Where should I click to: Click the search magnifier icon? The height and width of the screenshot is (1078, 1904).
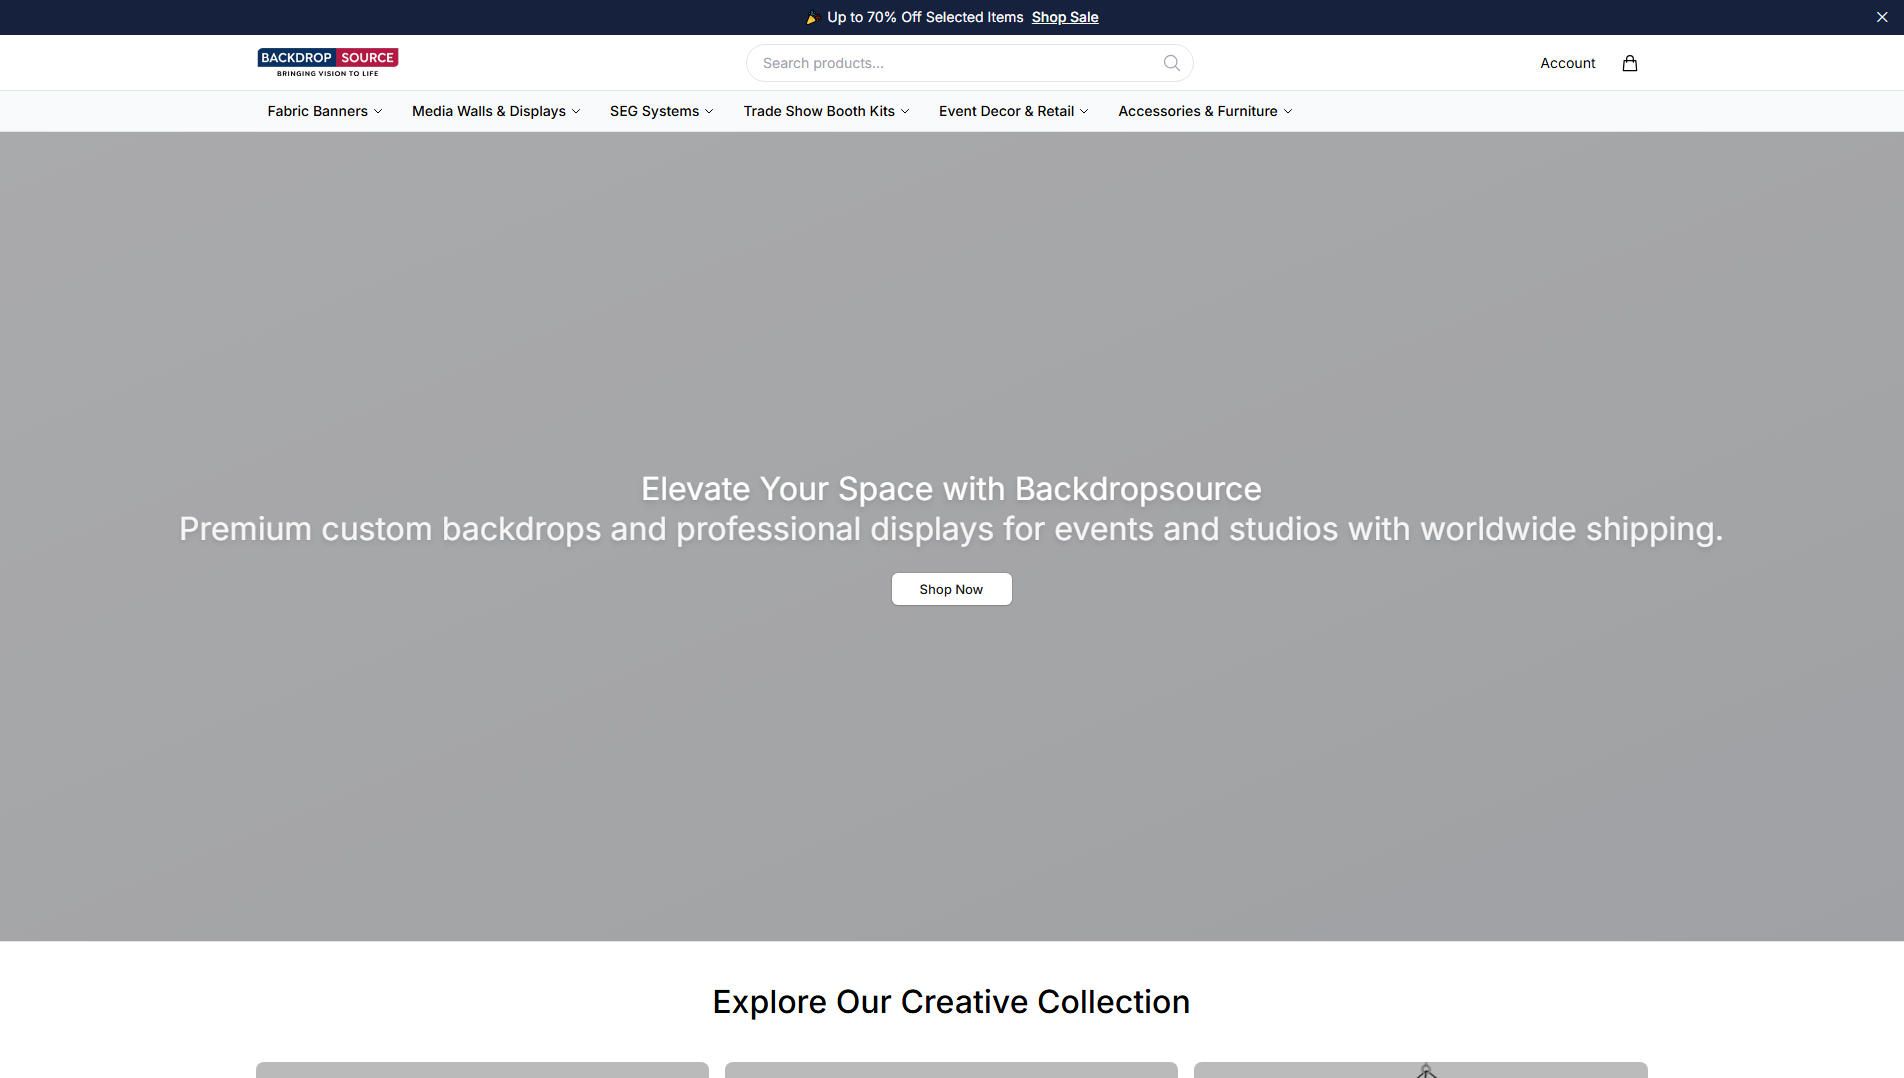pyautogui.click(x=1172, y=63)
